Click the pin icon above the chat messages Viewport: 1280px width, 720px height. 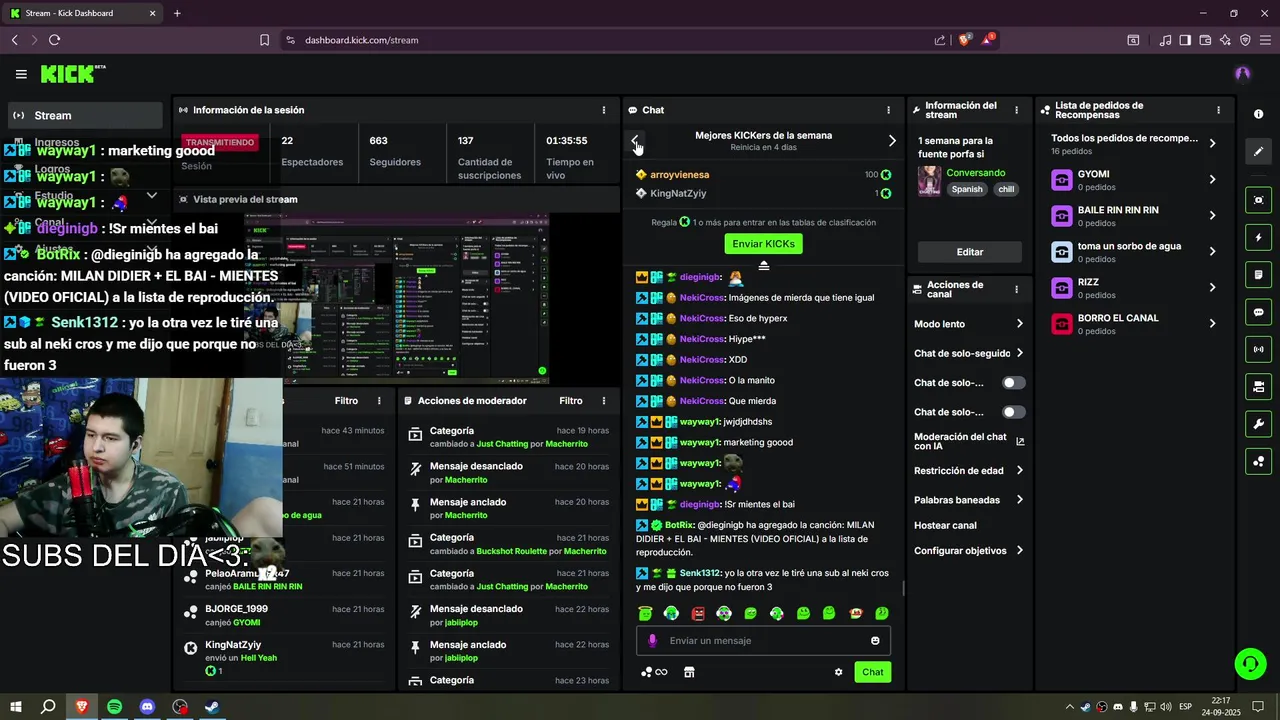pyautogui.click(x=763, y=265)
